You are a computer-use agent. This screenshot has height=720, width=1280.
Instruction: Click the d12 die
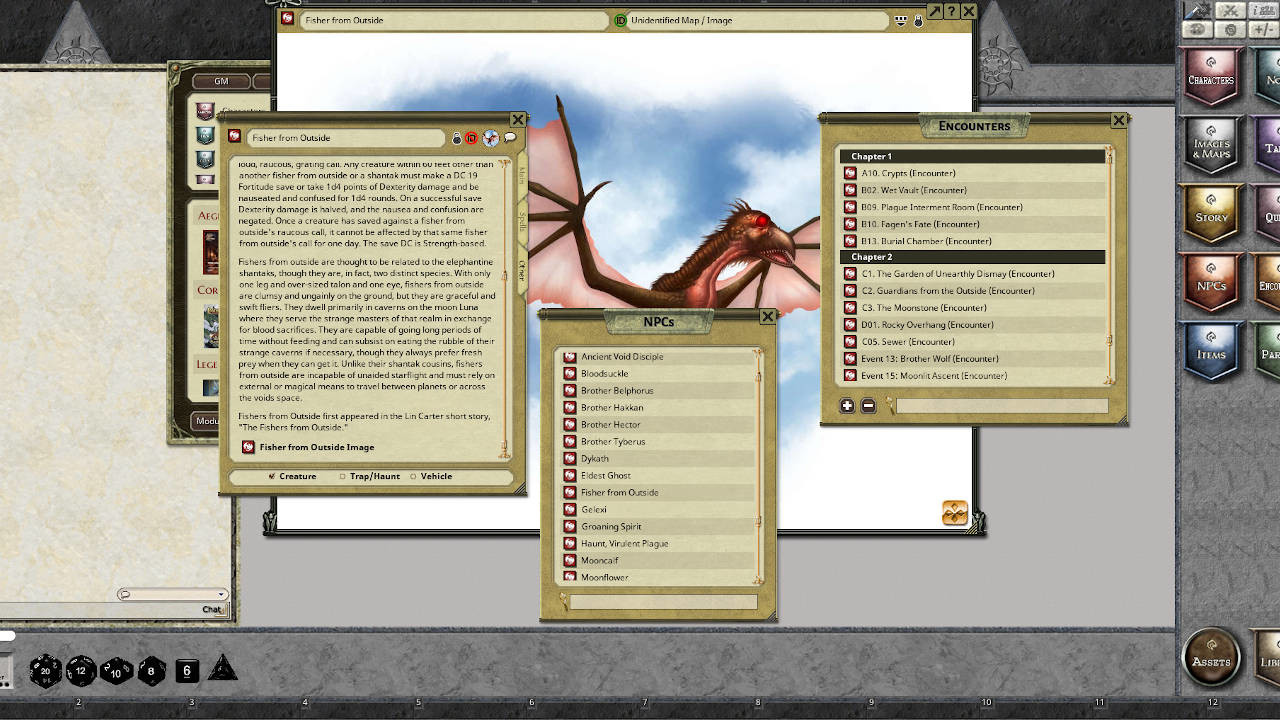[x=81, y=671]
